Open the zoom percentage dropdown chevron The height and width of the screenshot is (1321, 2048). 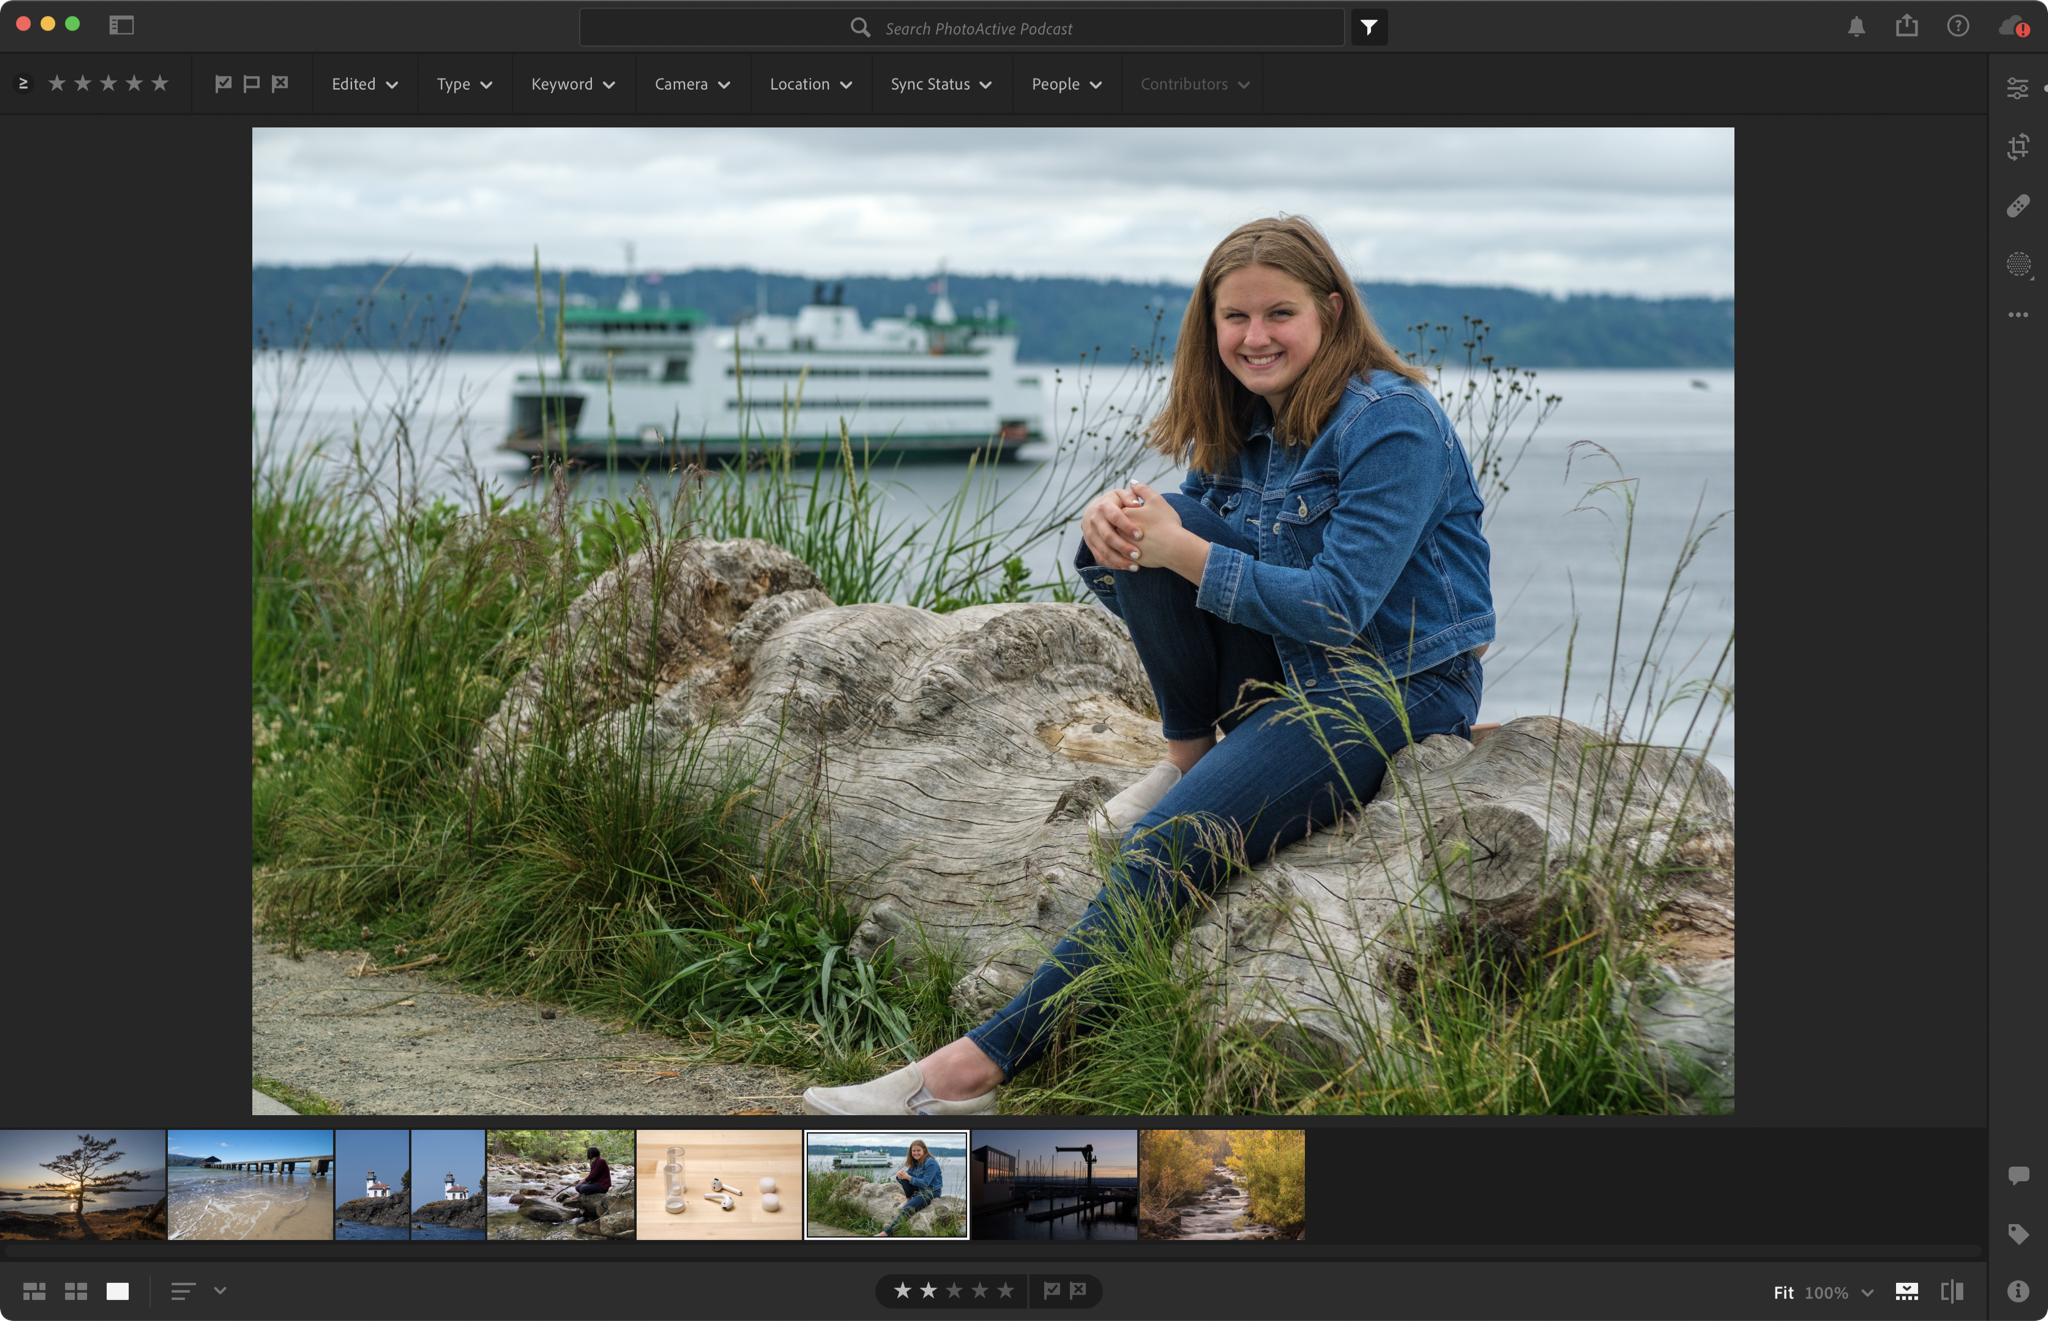tap(1867, 1292)
